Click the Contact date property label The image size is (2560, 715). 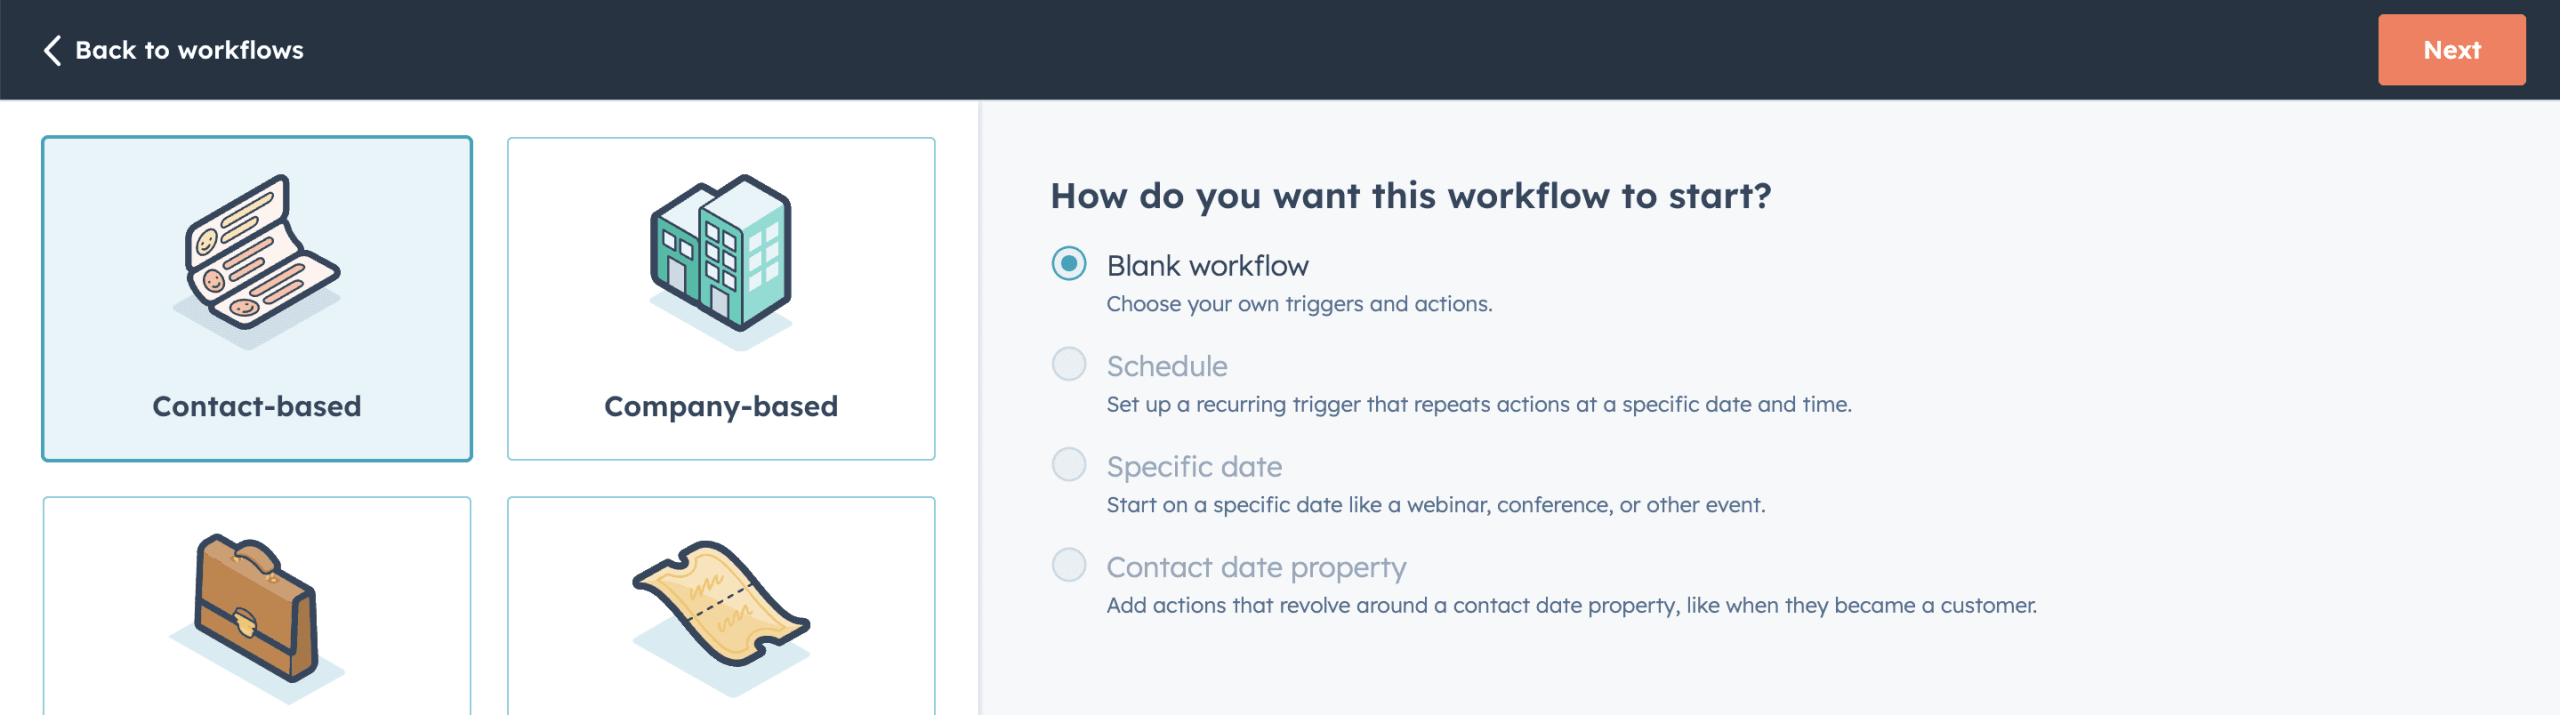(x=1255, y=565)
